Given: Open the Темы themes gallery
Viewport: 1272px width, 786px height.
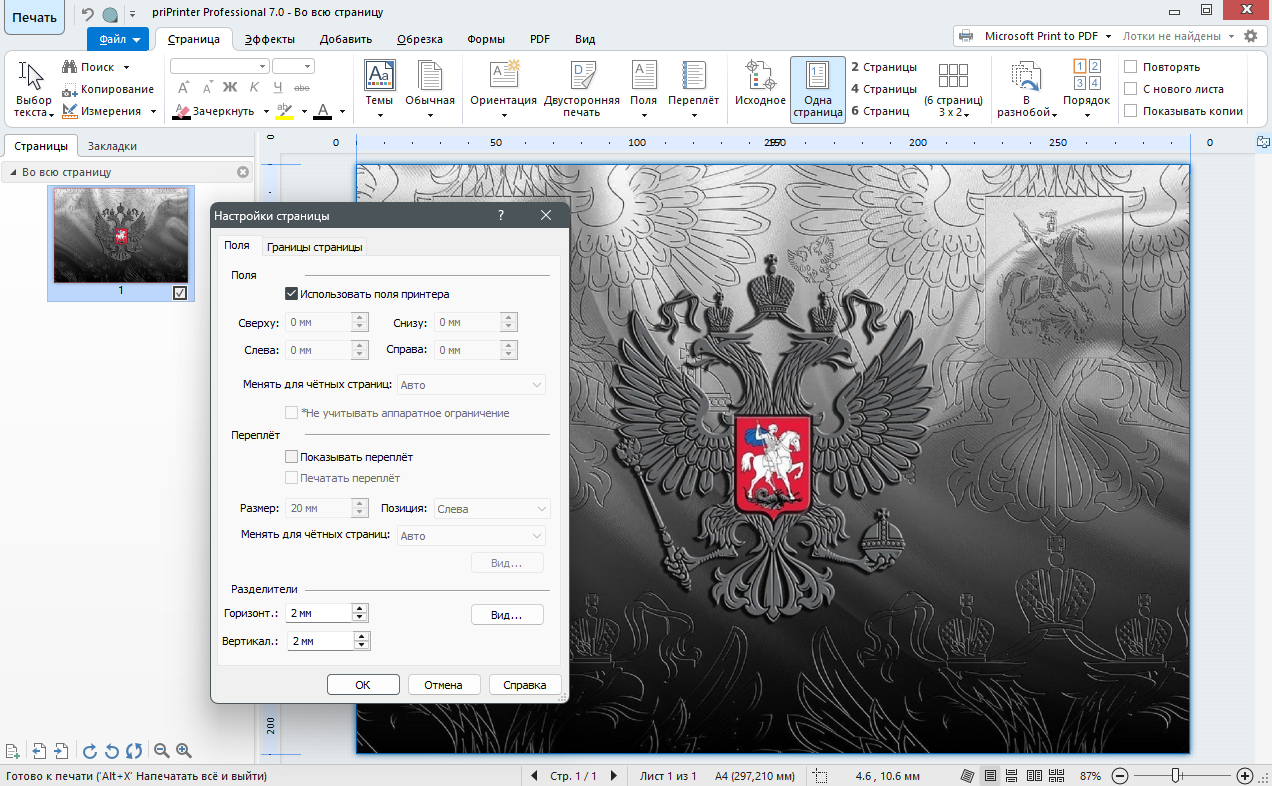Looking at the screenshot, I should point(379,89).
